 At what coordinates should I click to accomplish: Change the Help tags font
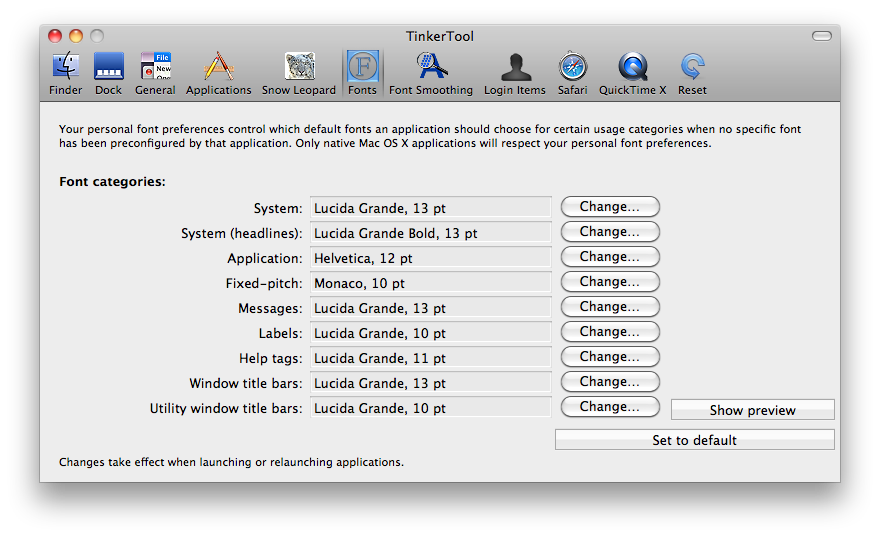[x=610, y=356]
